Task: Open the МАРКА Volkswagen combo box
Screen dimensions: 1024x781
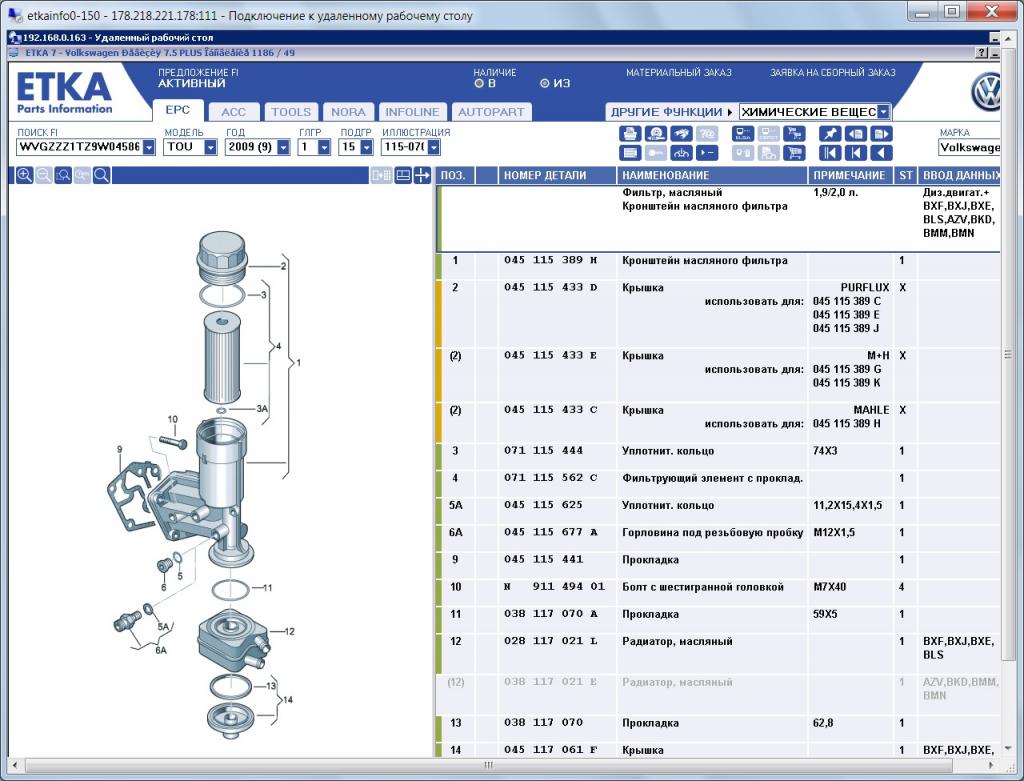Action: point(970,147)
